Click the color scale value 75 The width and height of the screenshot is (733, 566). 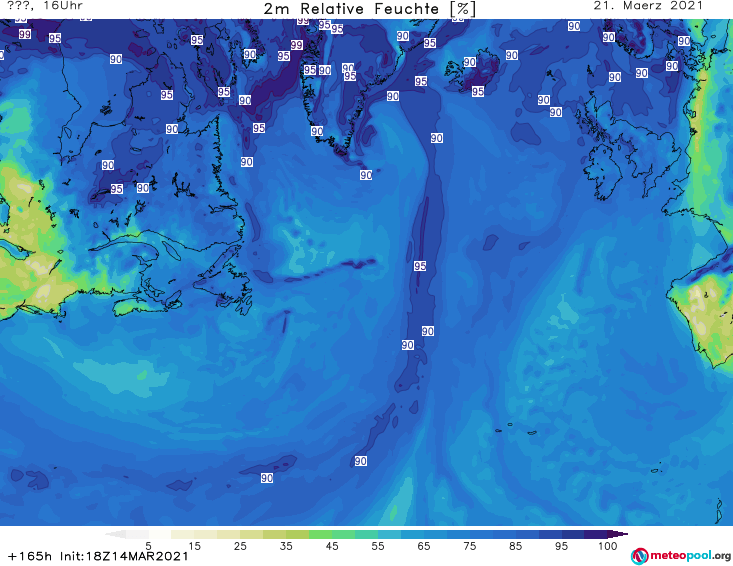tap(469, 546)
